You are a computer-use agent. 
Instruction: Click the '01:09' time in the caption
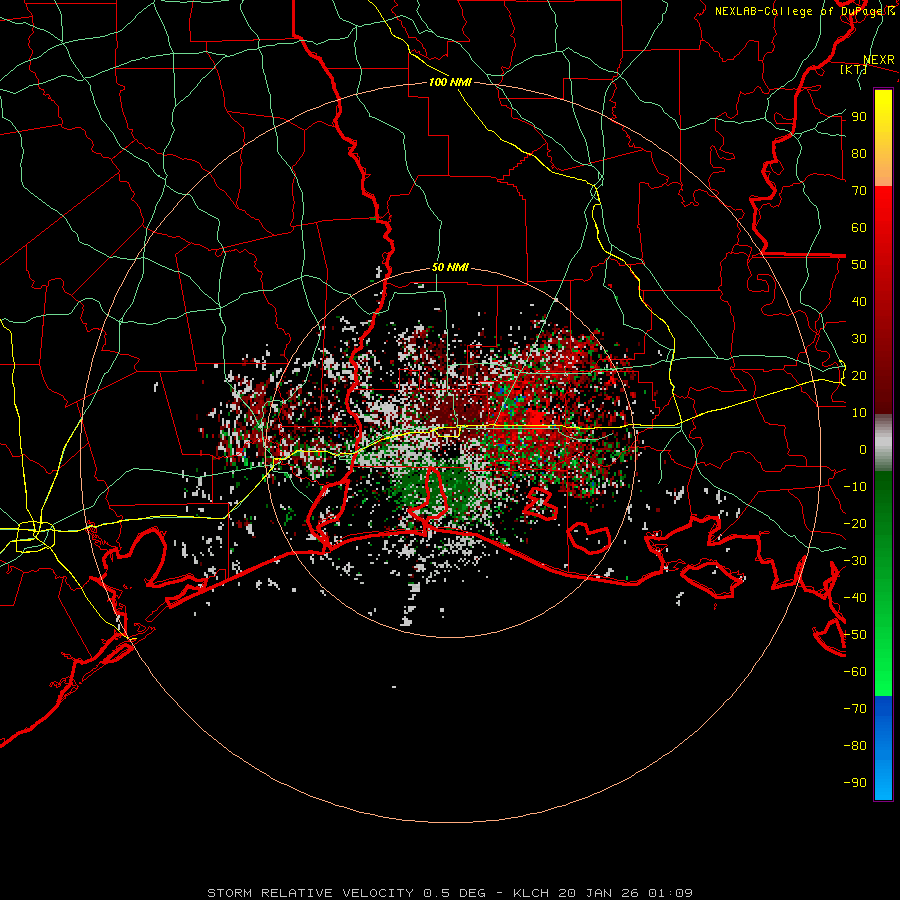click(x=670, y=893)
